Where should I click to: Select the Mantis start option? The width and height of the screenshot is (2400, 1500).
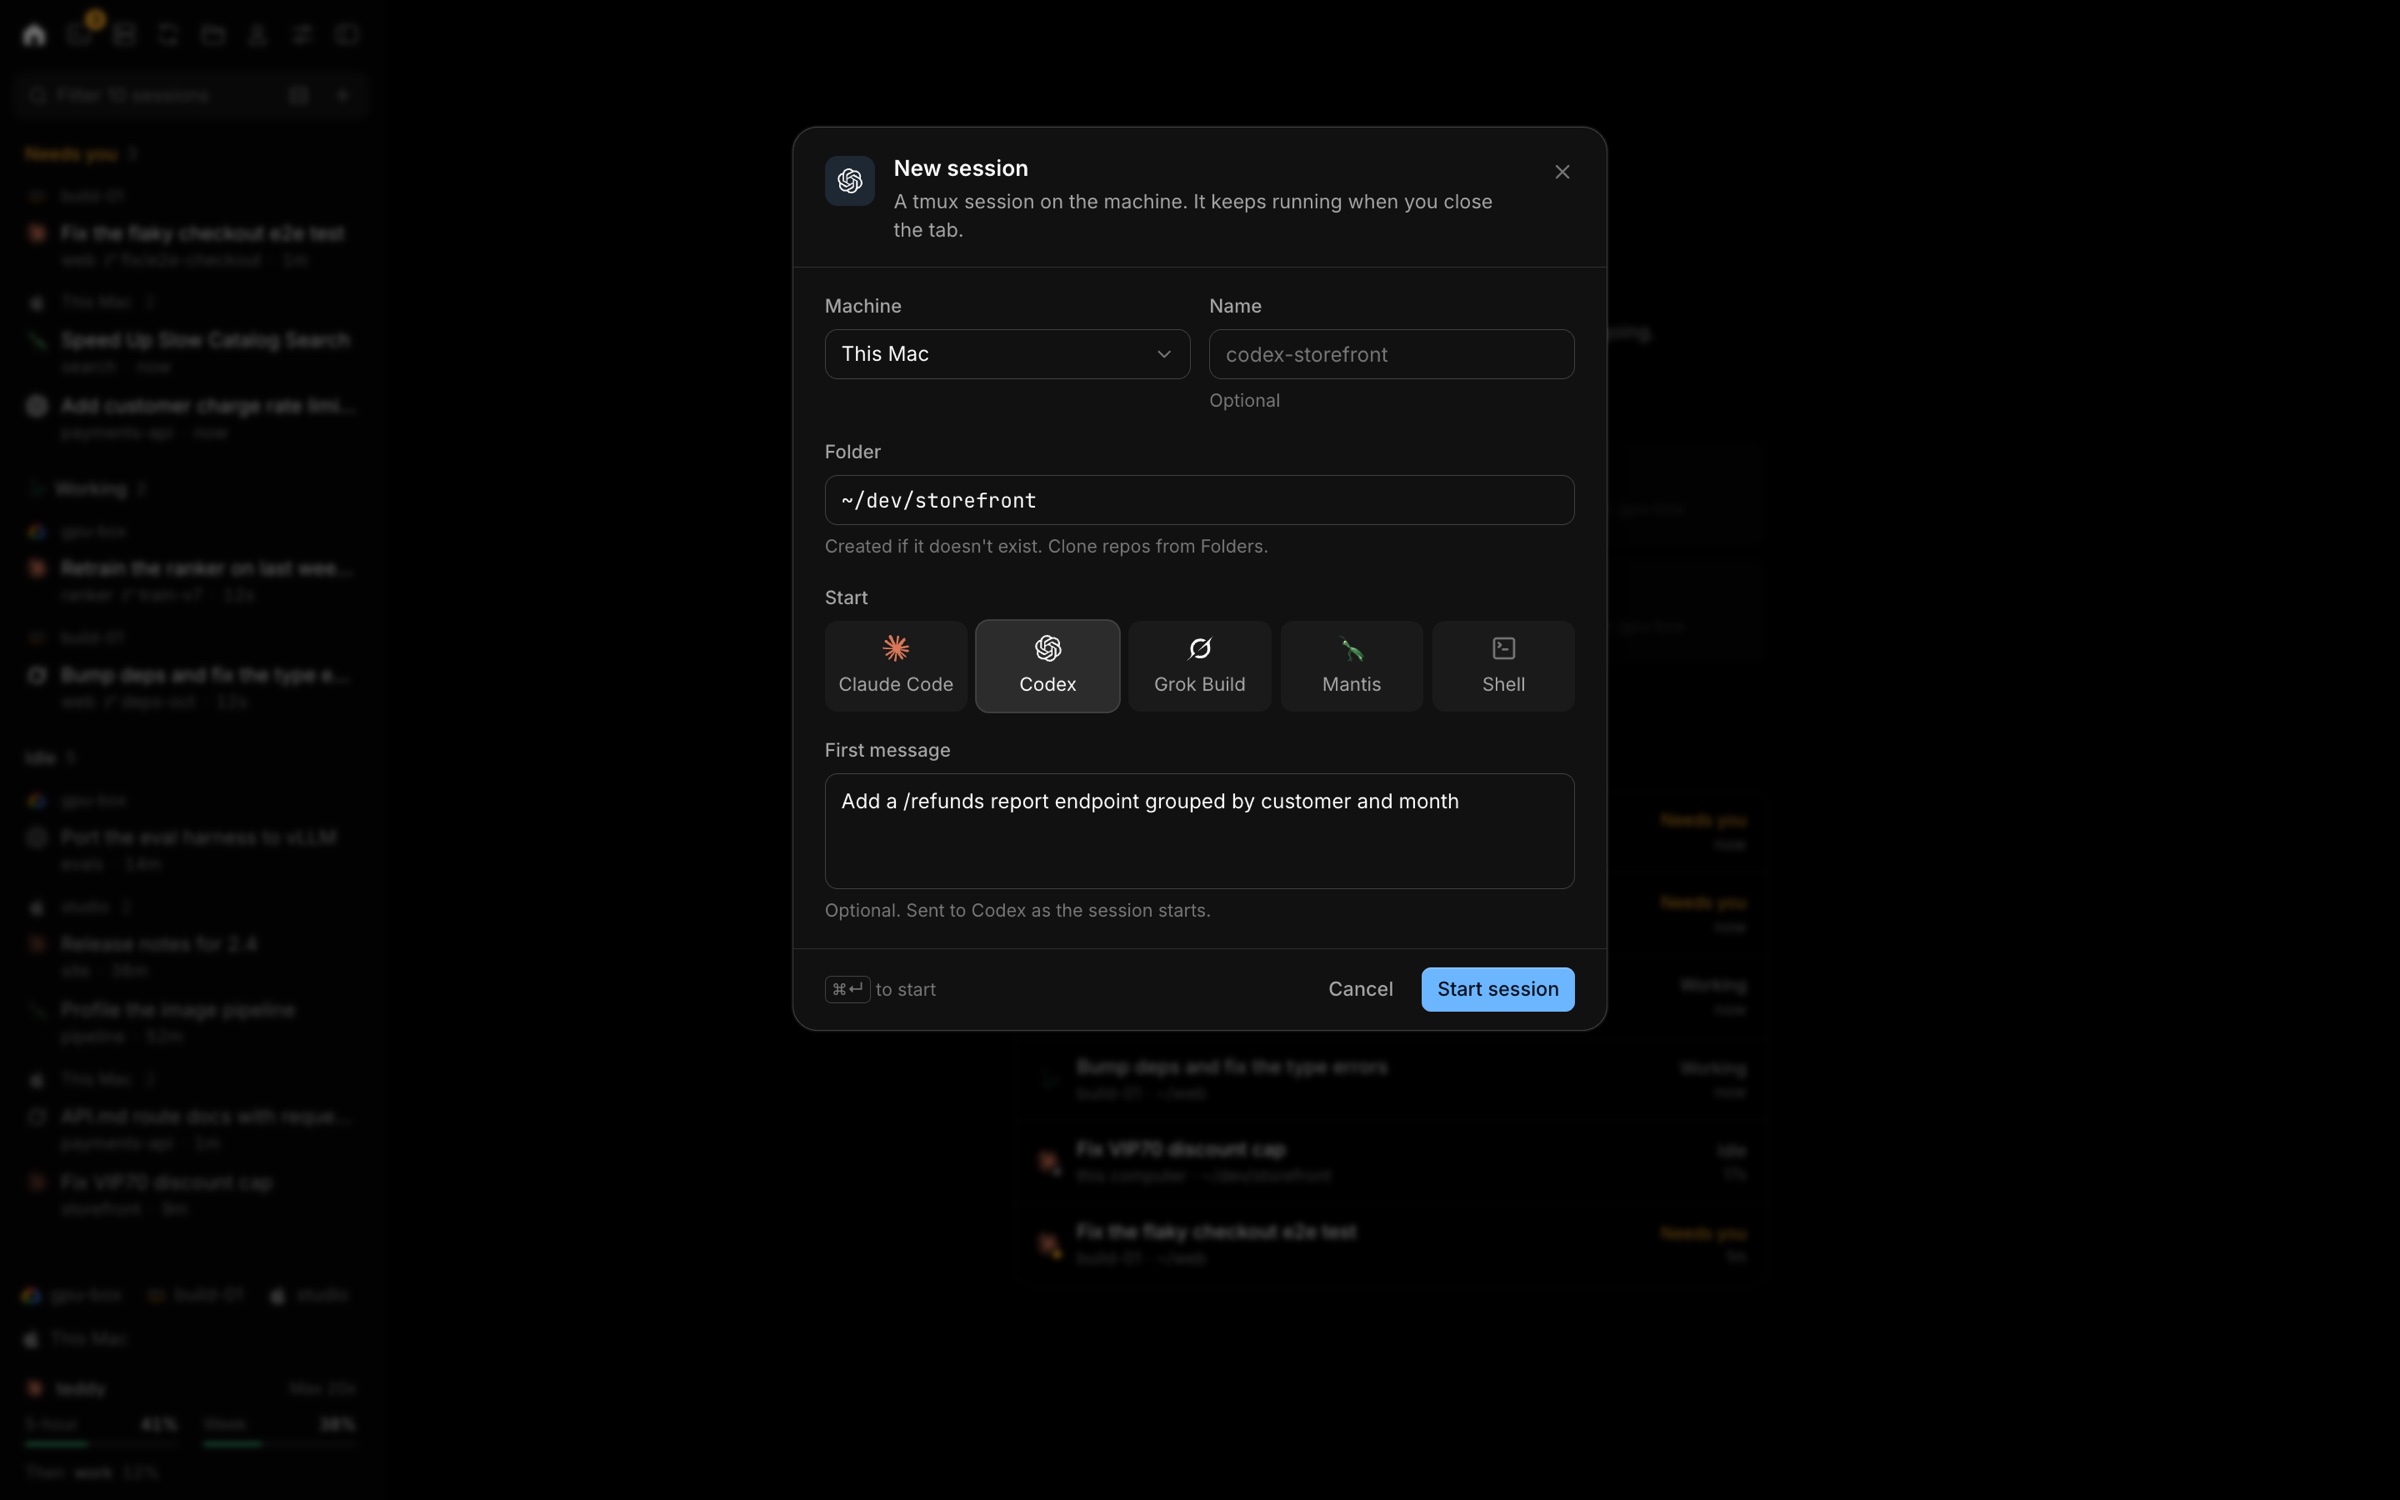[1351, 666]
